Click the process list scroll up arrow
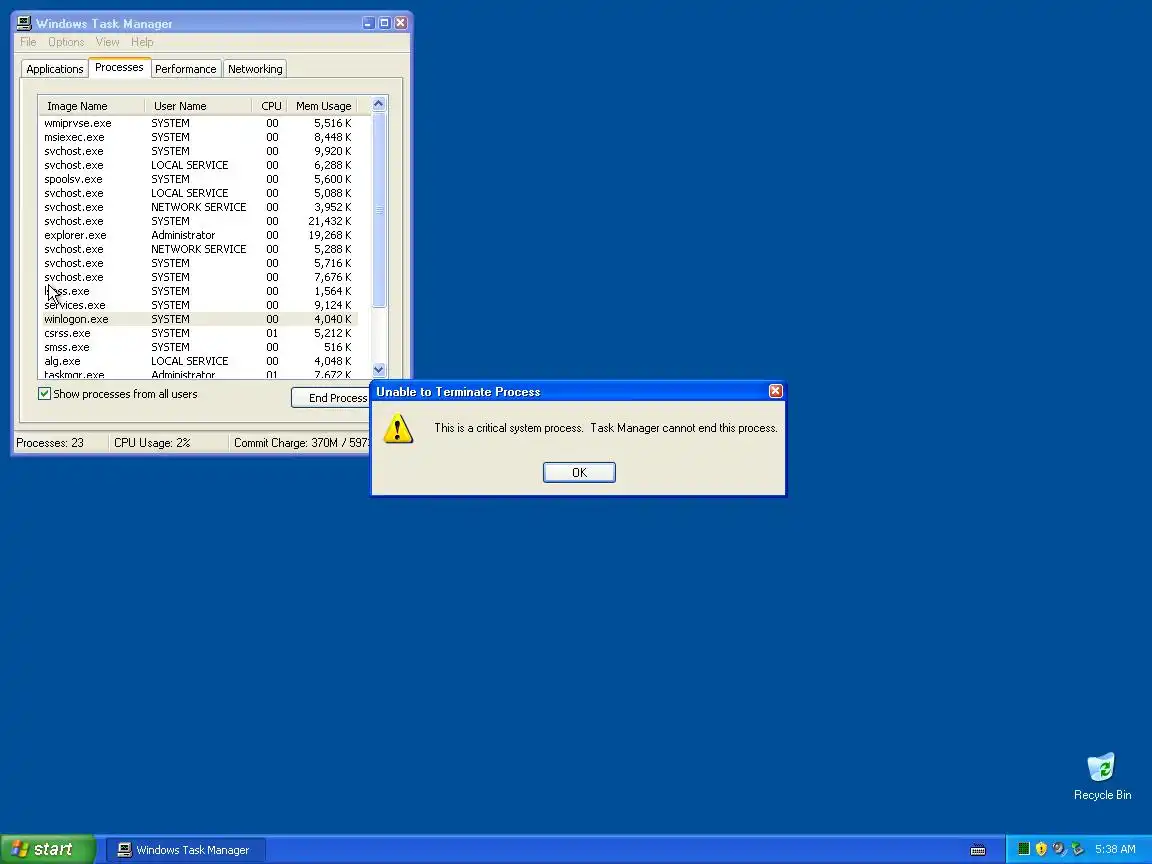Image resolution: width=1152 pixels, height=864 pixels. click(378, 104)
